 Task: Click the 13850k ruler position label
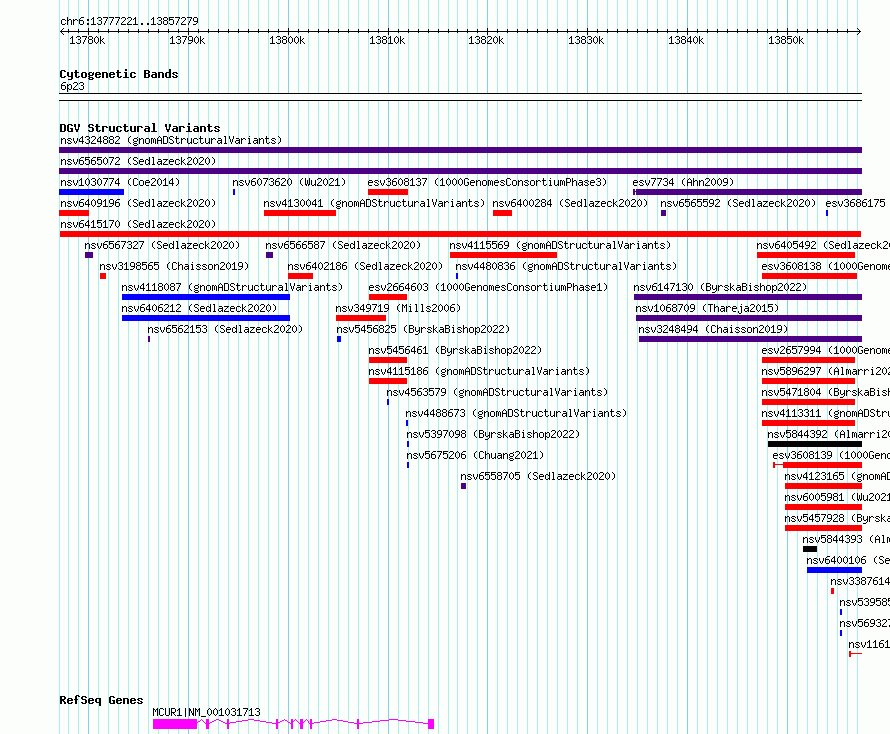(x=786, y=40)
